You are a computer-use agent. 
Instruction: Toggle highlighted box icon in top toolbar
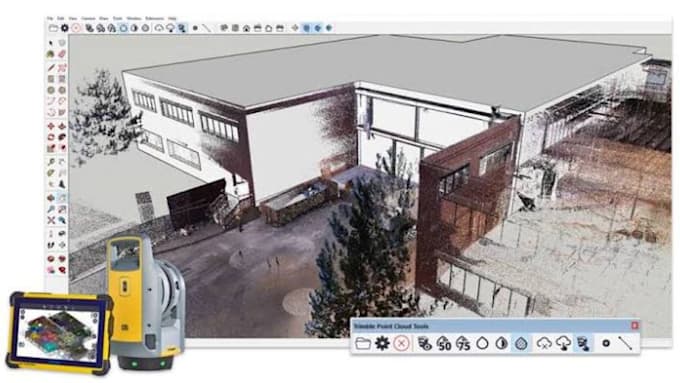pos(182,28)
